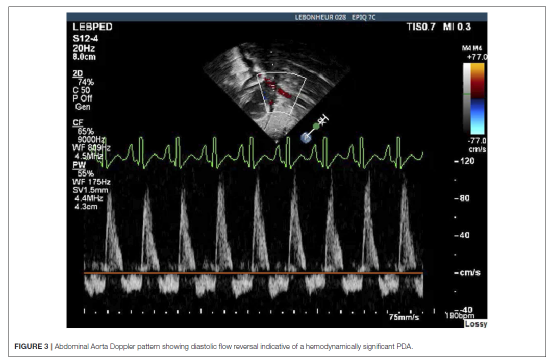Viewport: 554px width, 362px height.
Task: Click the -120 velocity scale marker
Action: [x=465, y=161]
